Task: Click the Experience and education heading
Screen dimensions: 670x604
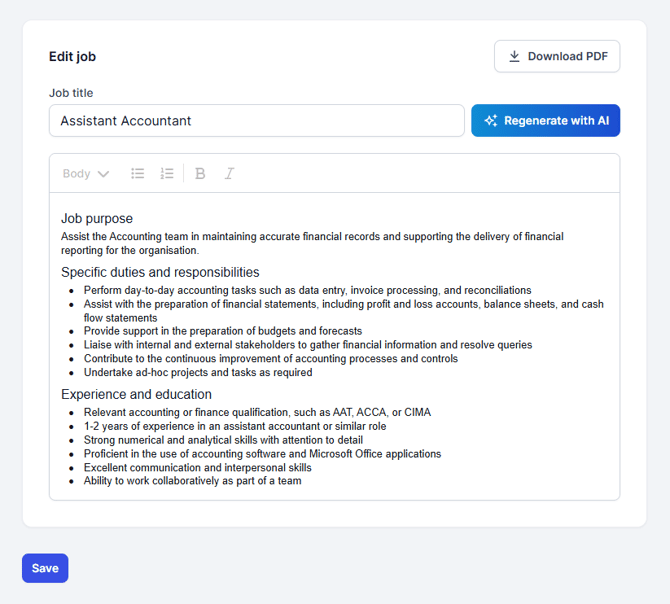Action: 136,394
